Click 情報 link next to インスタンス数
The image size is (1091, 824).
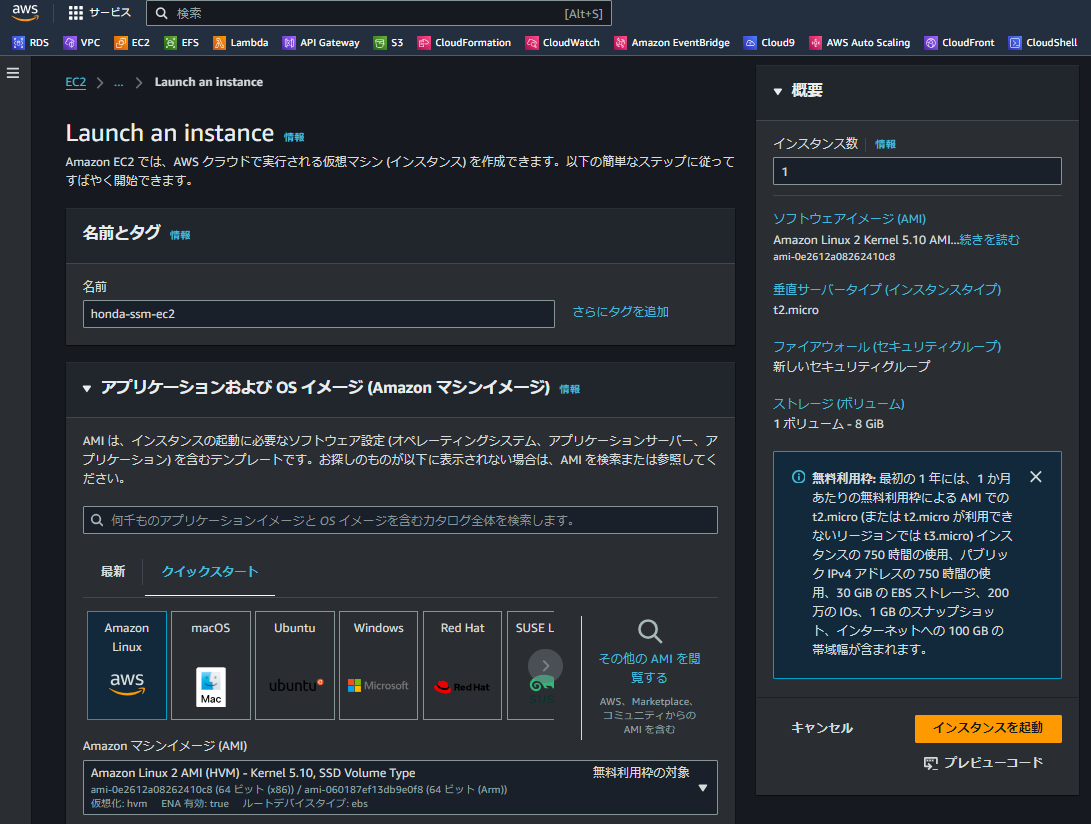click(885, 144)
